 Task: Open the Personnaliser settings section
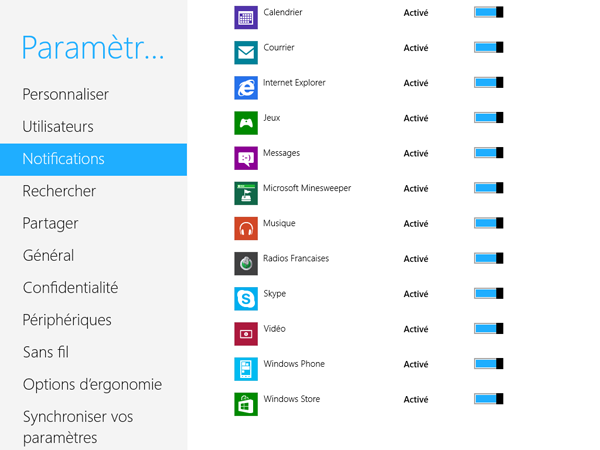(65, 95)
